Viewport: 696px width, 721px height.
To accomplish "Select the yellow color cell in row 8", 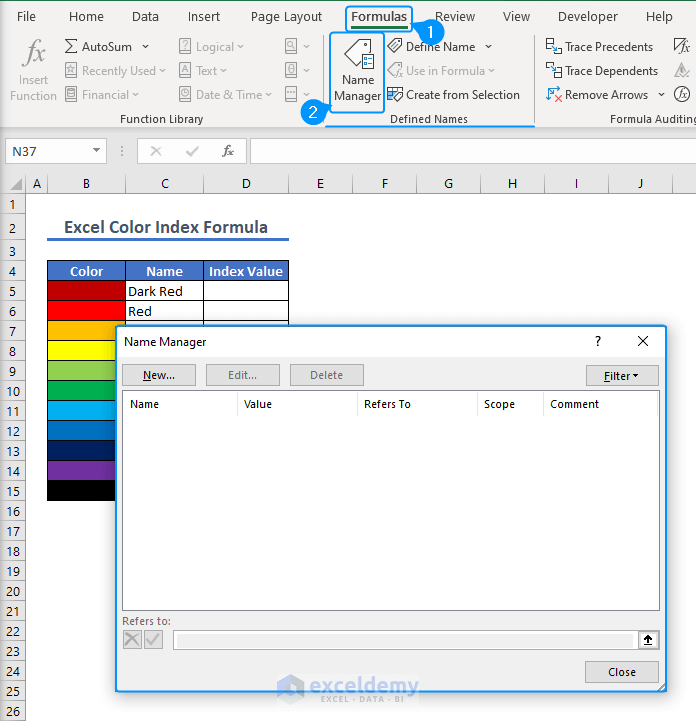I will tap(82, 351).
